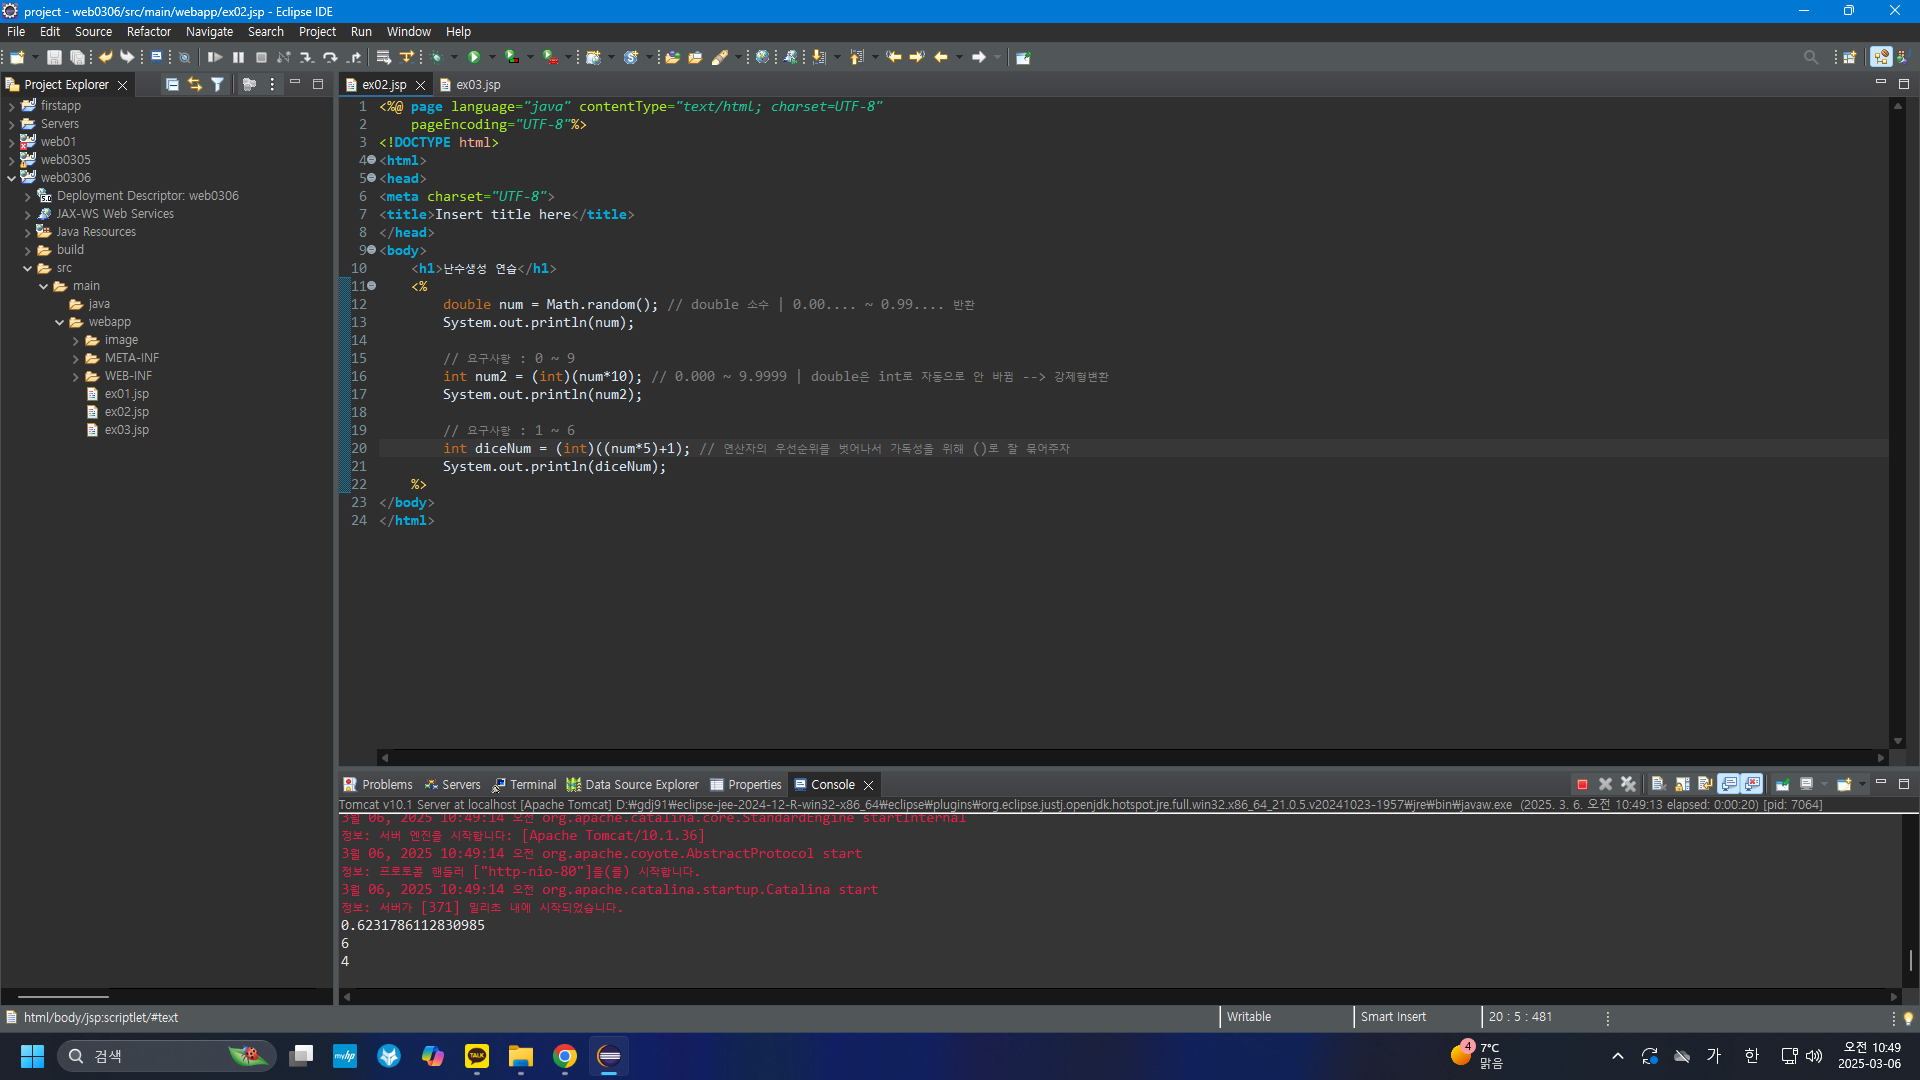Expand the Java Resources tree node
Screen dimensions: 1920x1080
click(28, 232)
